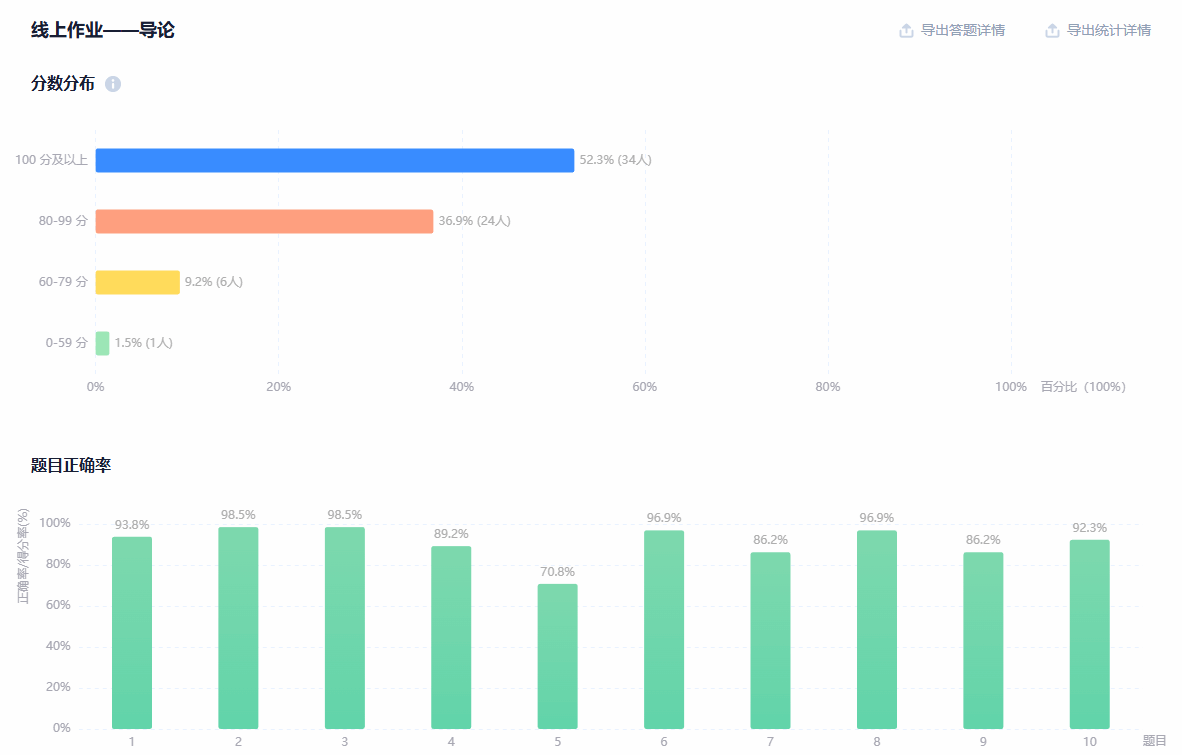1182x755 pixels.
Task: Click the info icon beside 分数分布
Action: [113, 84]
